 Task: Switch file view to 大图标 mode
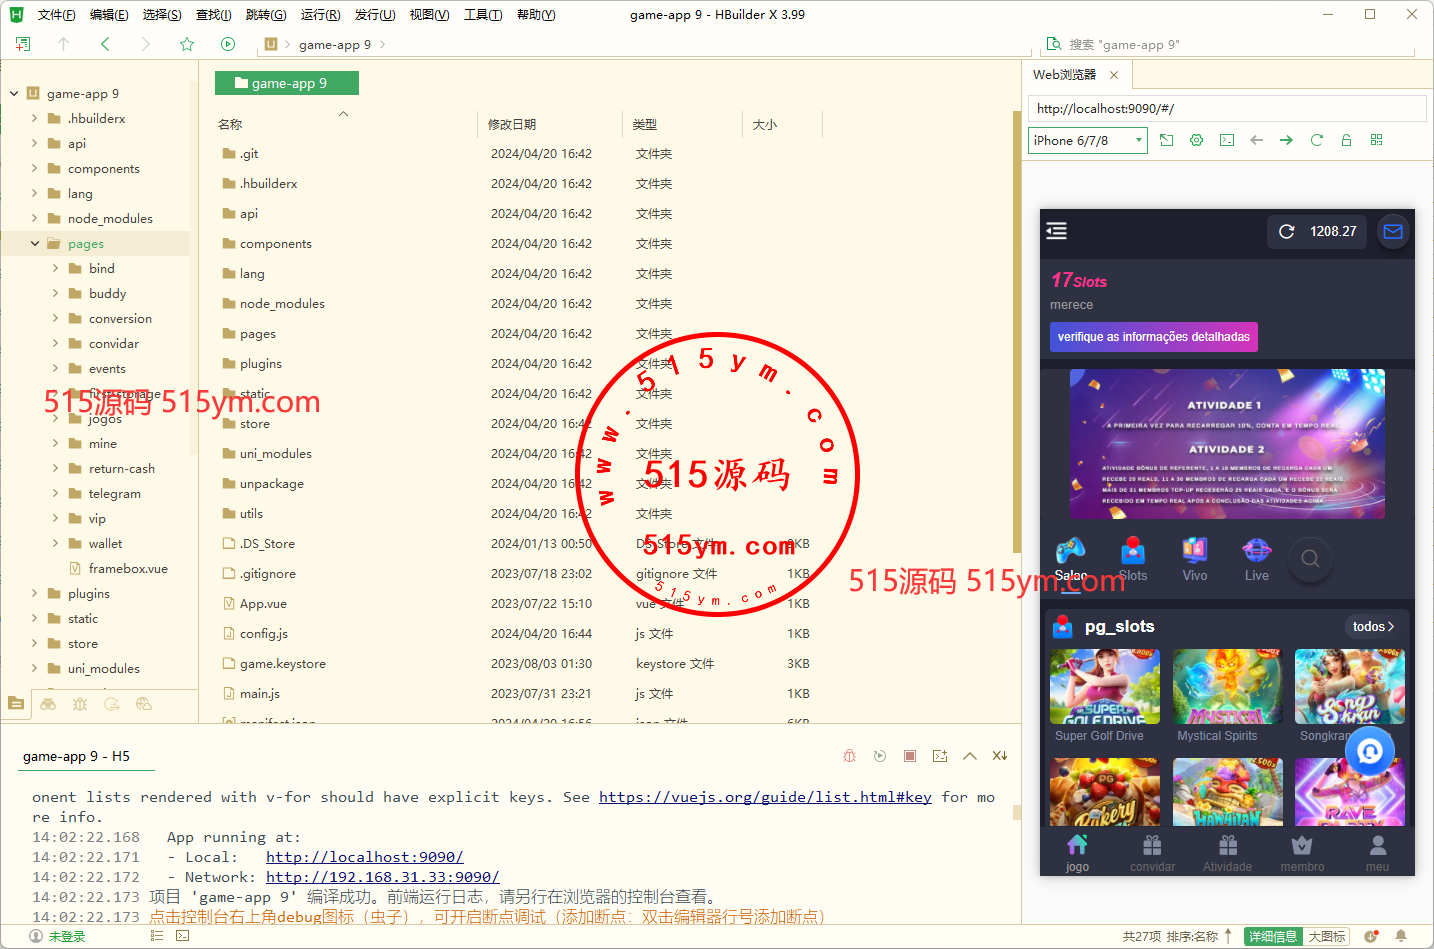[x=1326, y=936]
